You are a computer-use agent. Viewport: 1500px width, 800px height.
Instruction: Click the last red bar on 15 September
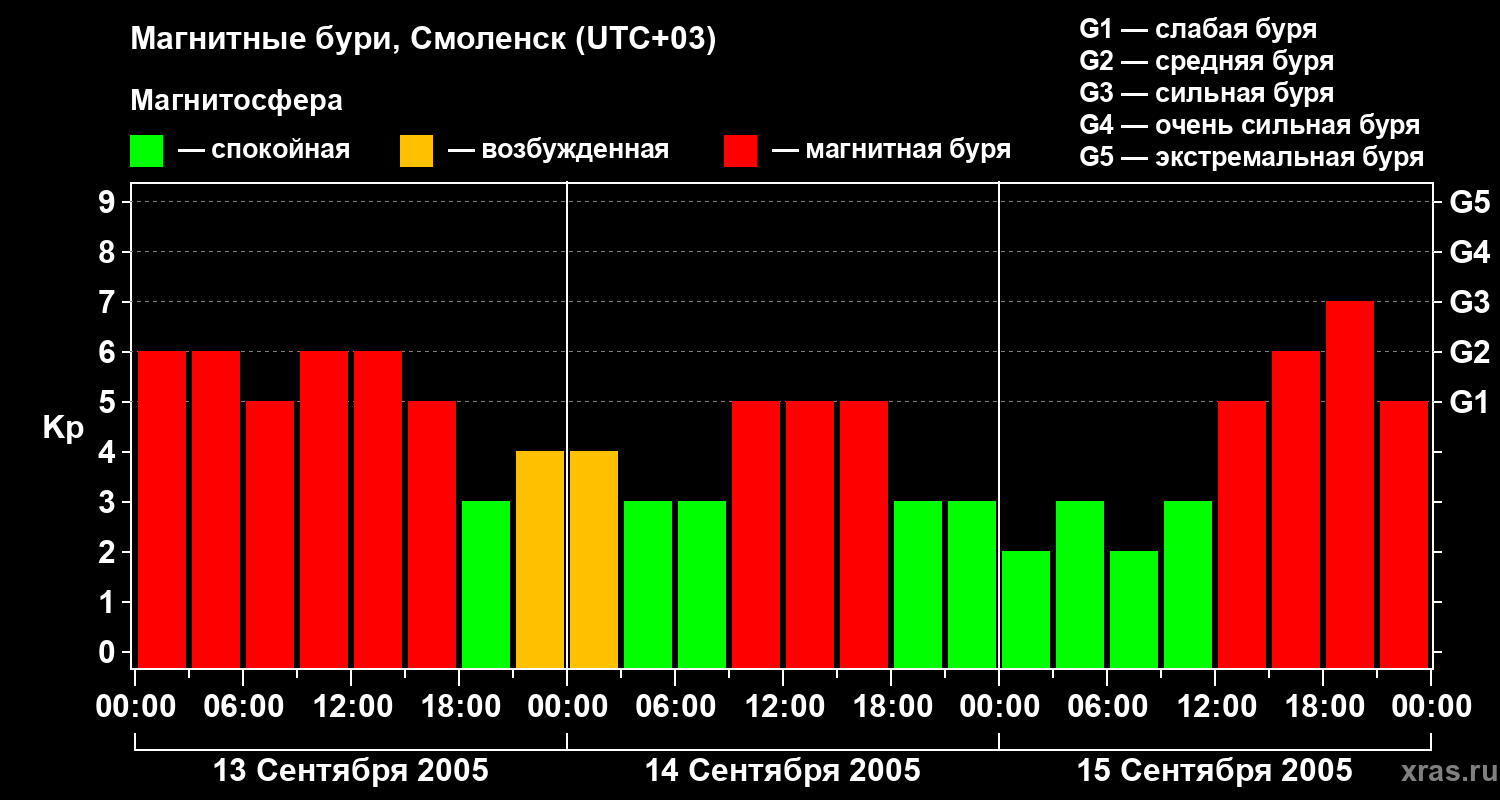pyautogui.click(x=1404, y=534)
